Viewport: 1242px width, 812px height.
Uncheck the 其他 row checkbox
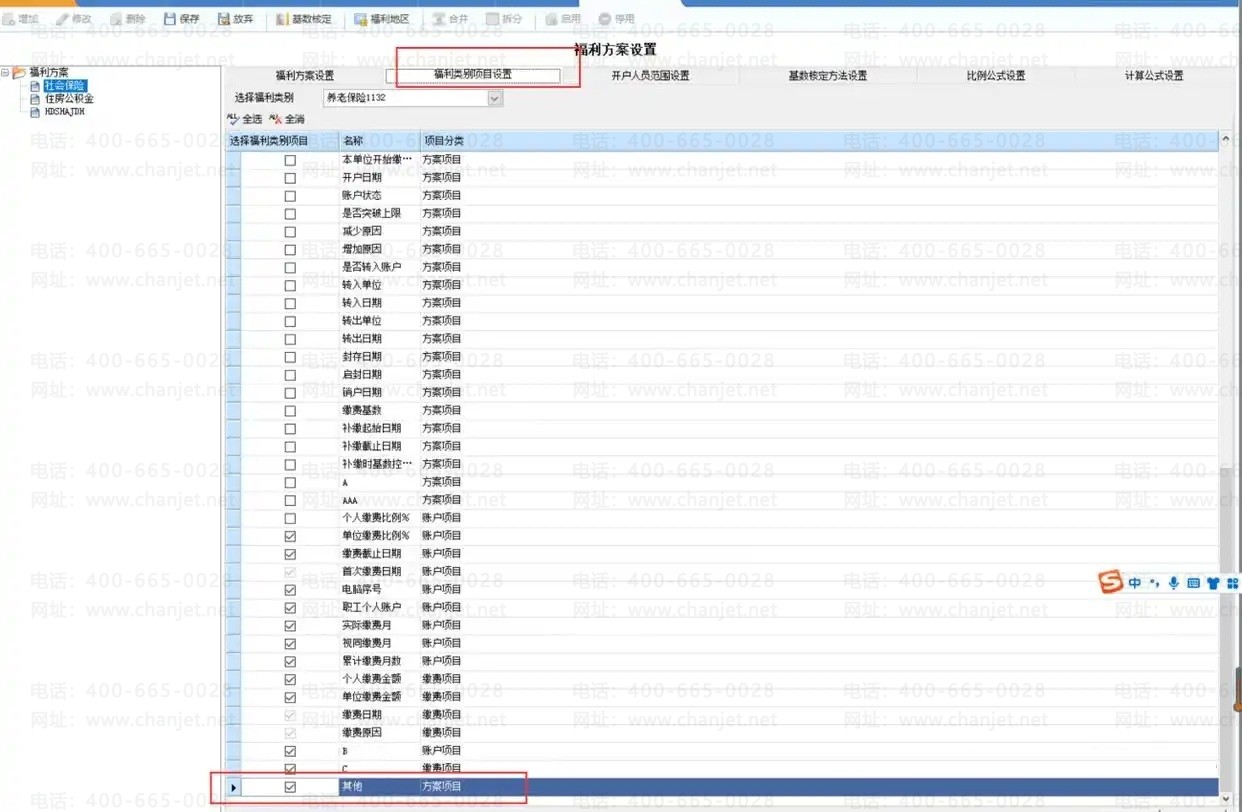tap(290, 788)
